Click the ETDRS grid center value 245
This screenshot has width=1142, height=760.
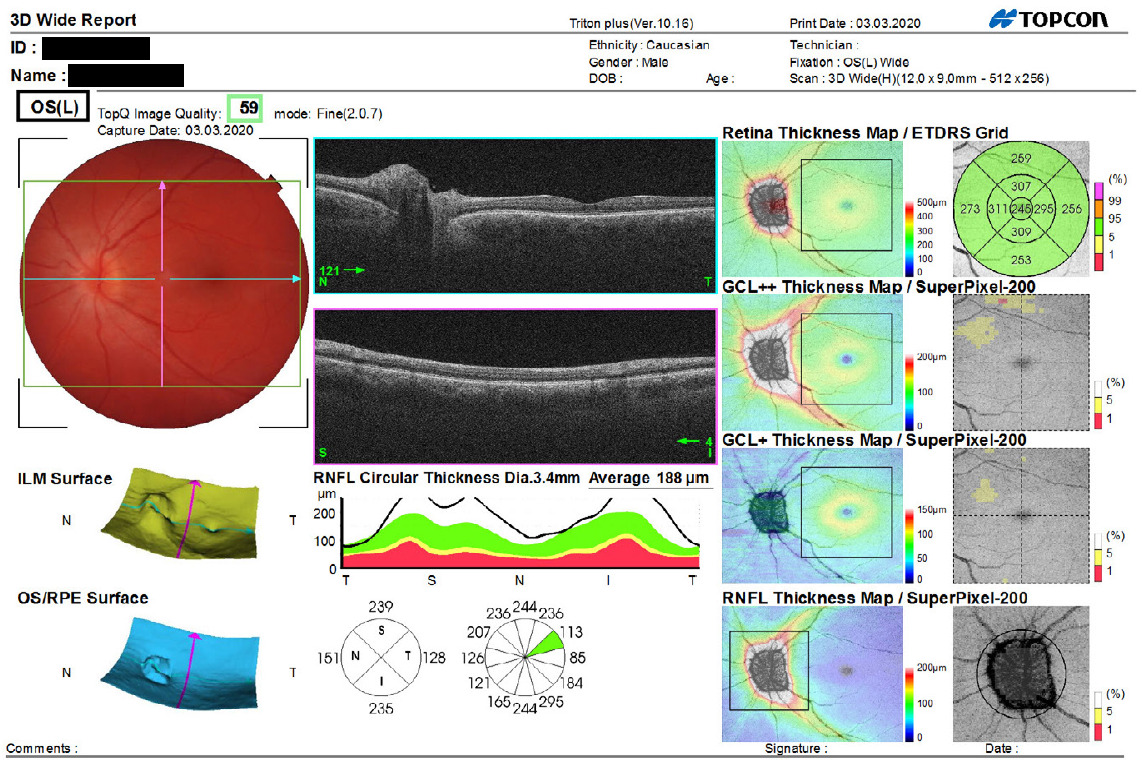coord(1020,208)
